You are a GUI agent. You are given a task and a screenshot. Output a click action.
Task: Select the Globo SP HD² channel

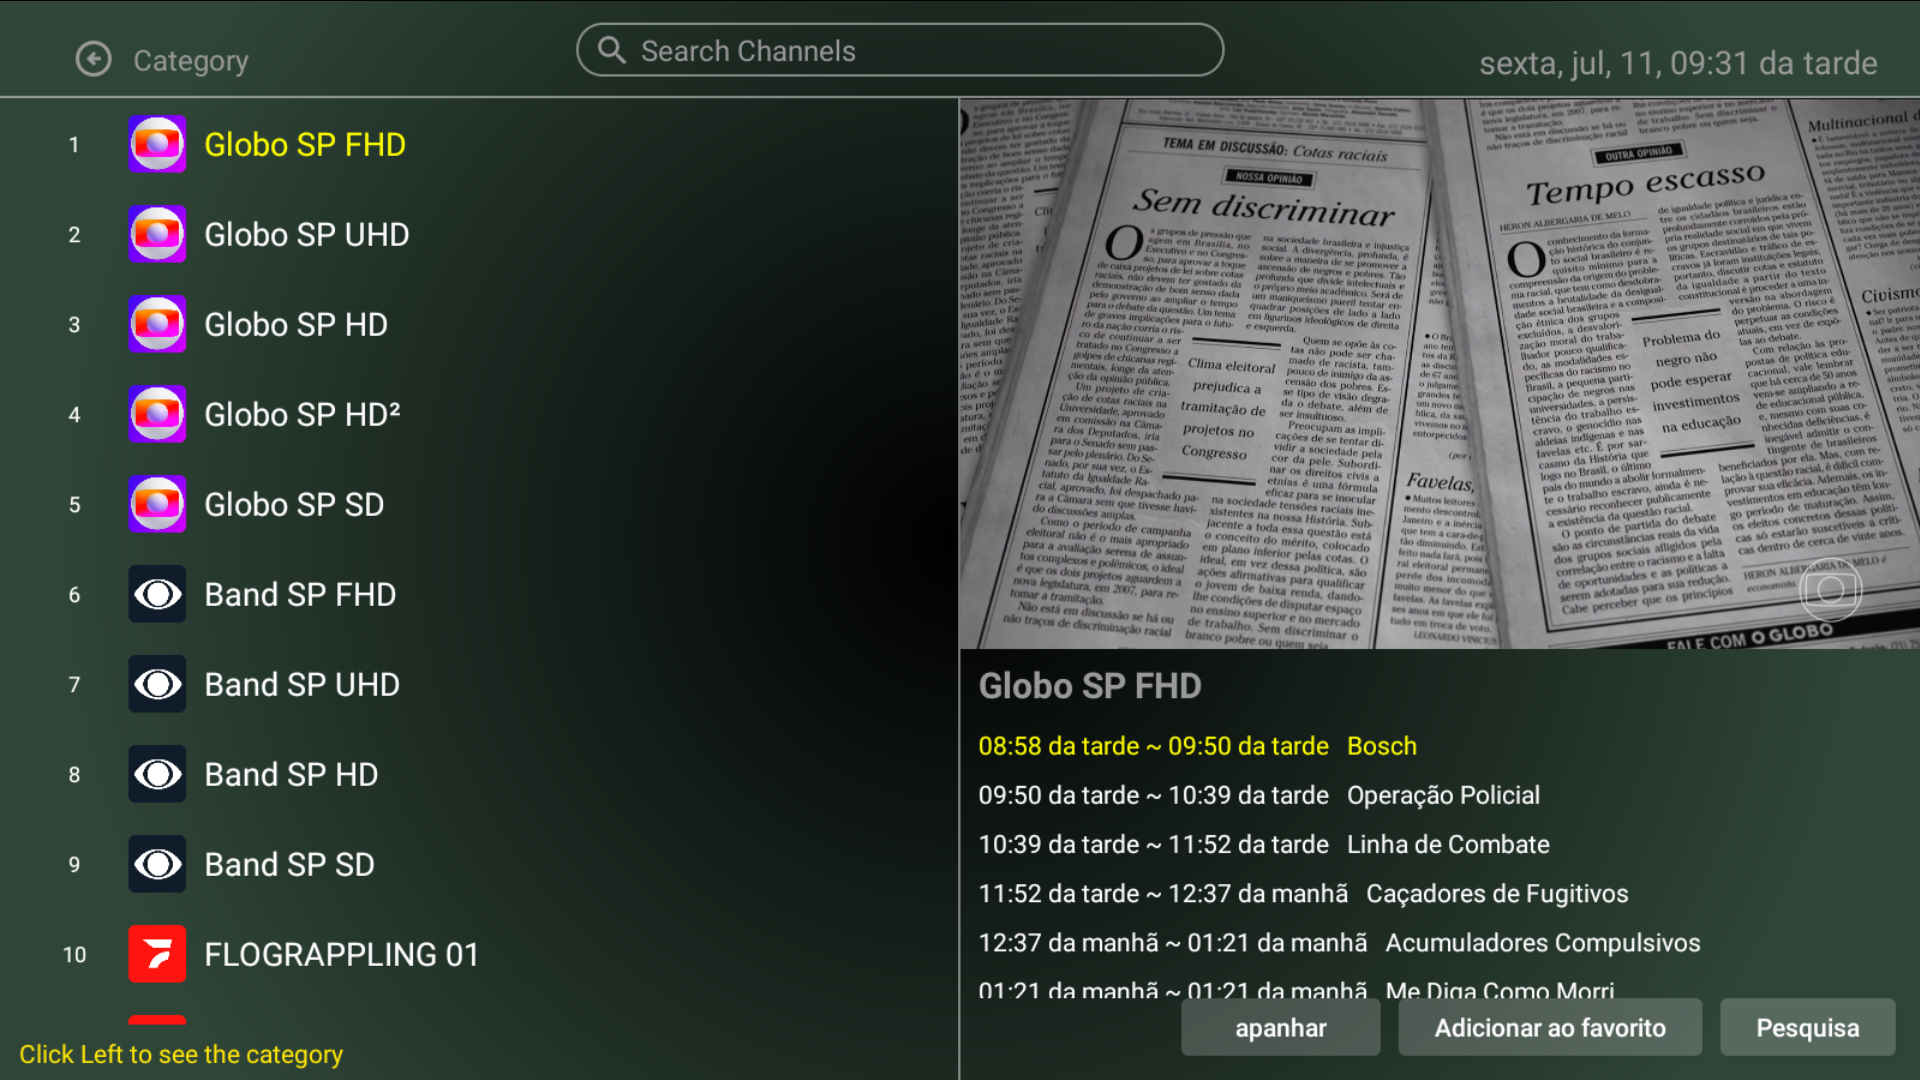pos(302,415)
